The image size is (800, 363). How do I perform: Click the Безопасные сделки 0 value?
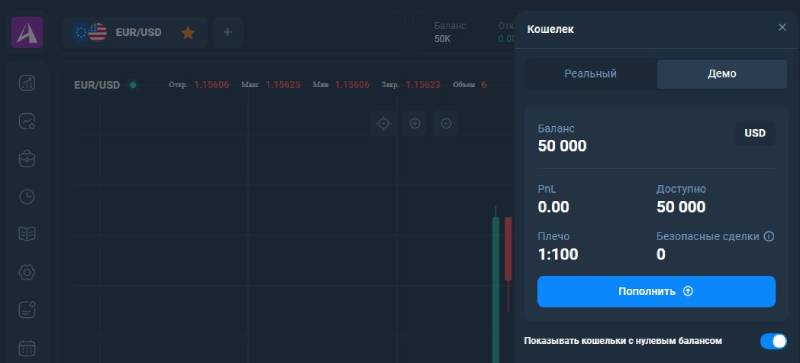tap(661, 254)
